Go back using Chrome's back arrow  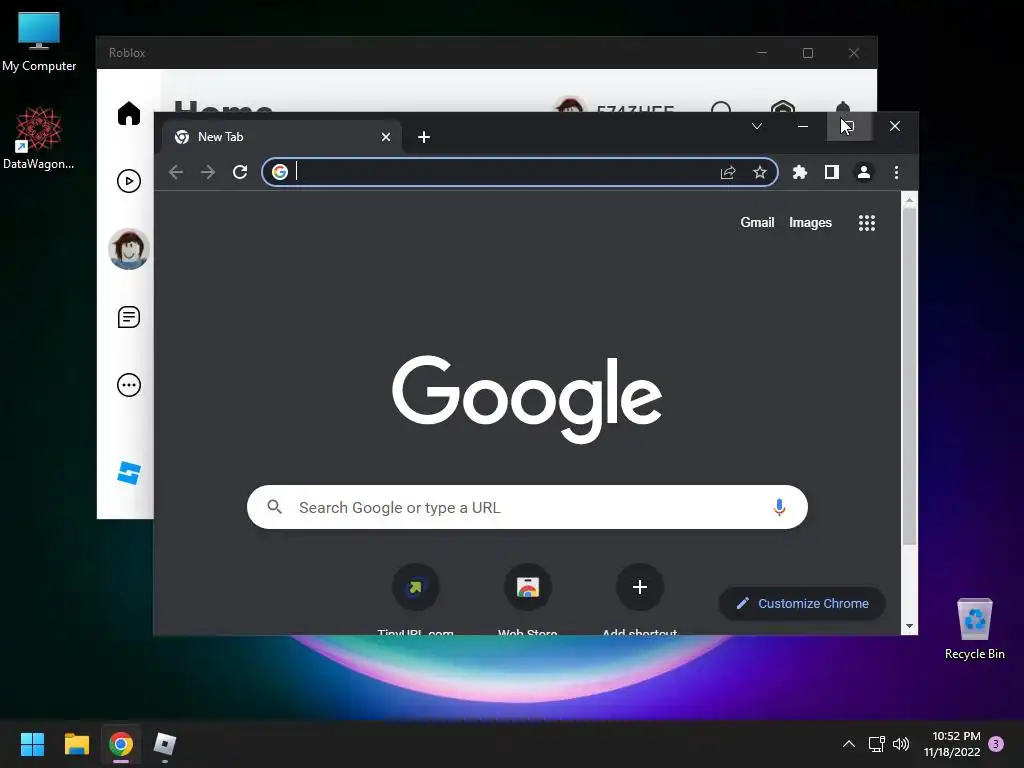tap(176, 172)
